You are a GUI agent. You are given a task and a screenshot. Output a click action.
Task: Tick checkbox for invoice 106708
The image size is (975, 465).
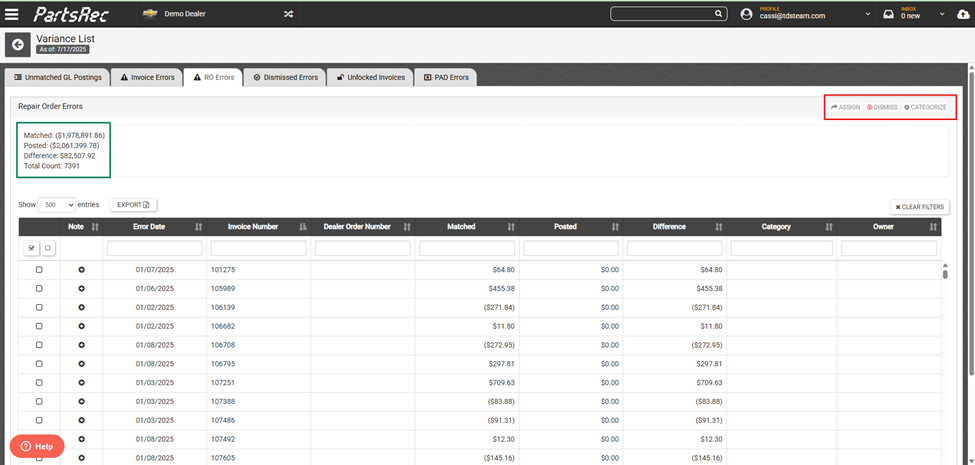(39, 344)
